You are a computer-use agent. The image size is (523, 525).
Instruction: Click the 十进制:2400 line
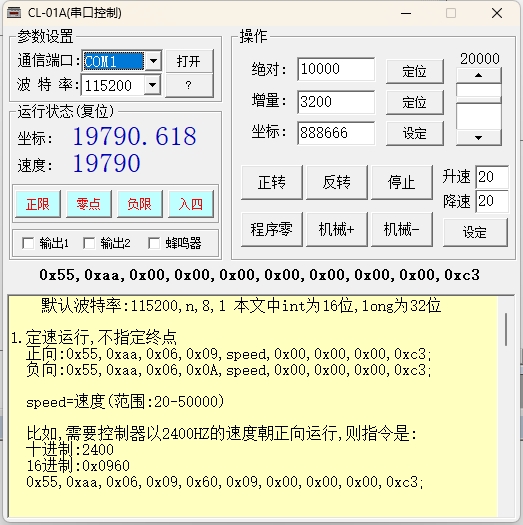tap(70, 449)
